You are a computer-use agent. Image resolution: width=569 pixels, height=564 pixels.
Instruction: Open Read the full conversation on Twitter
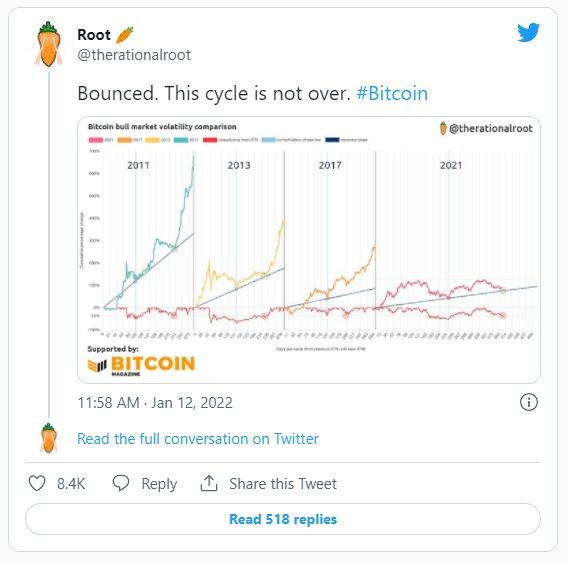click(198, 439)
